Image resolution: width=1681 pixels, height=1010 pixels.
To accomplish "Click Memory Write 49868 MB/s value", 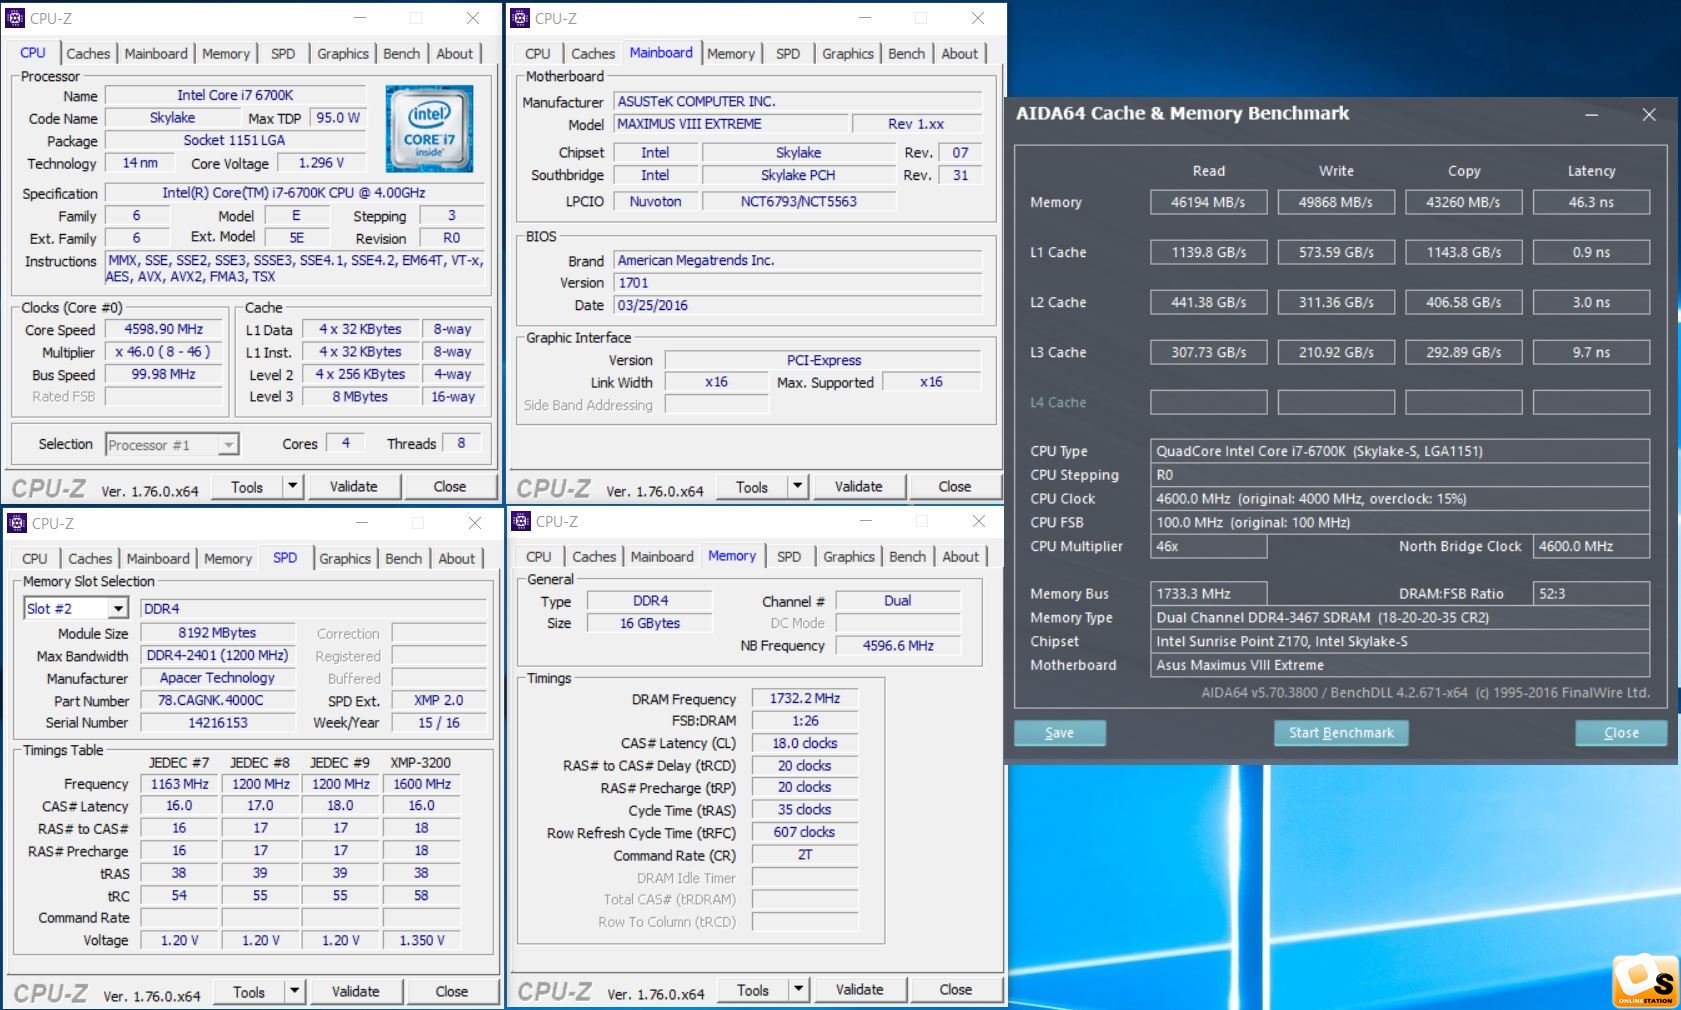I will click(1336, 202).
